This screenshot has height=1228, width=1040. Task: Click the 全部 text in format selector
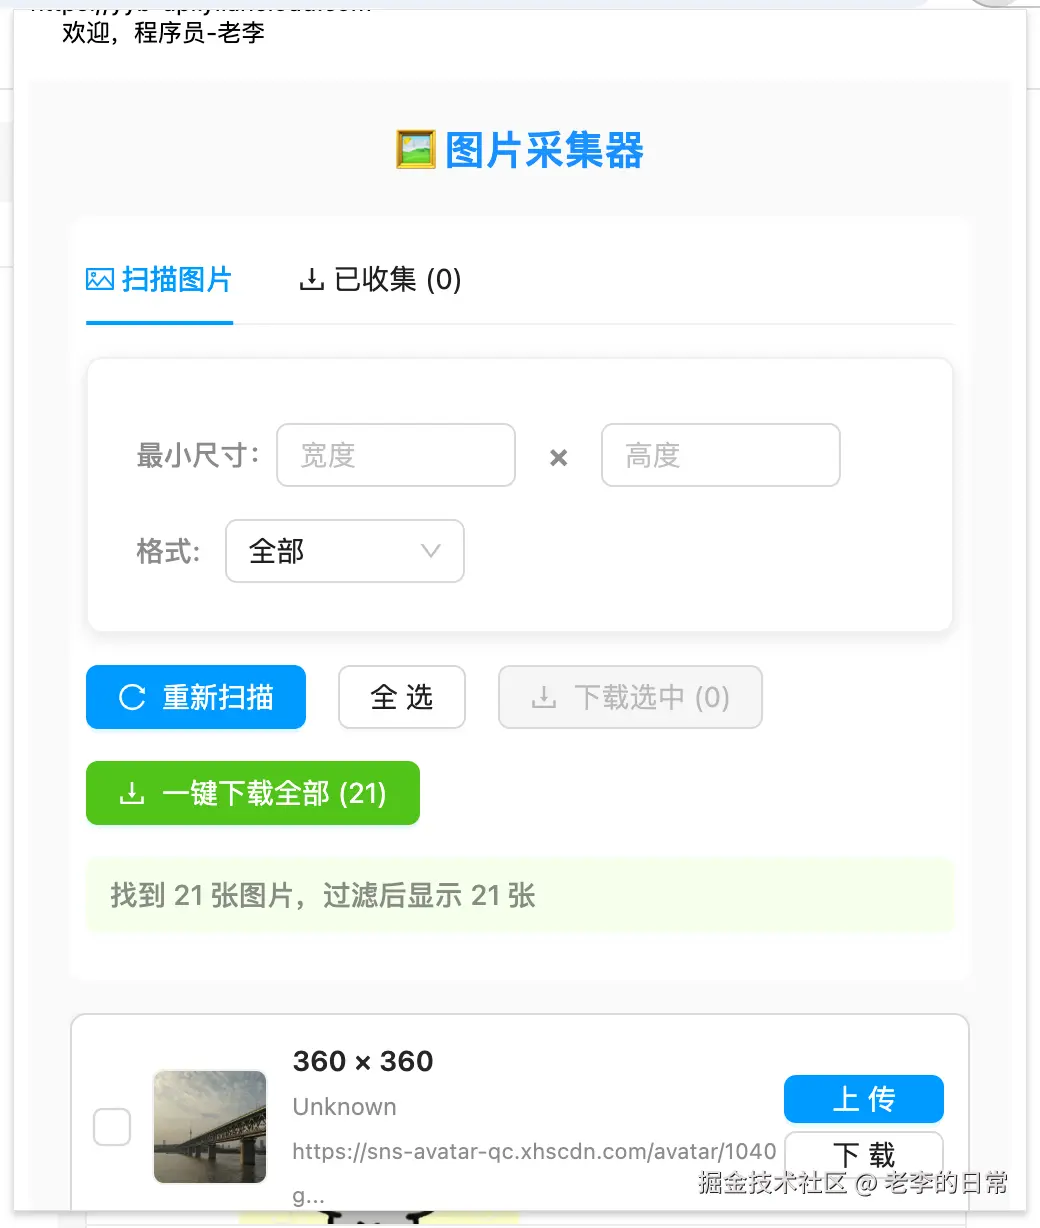277,551
